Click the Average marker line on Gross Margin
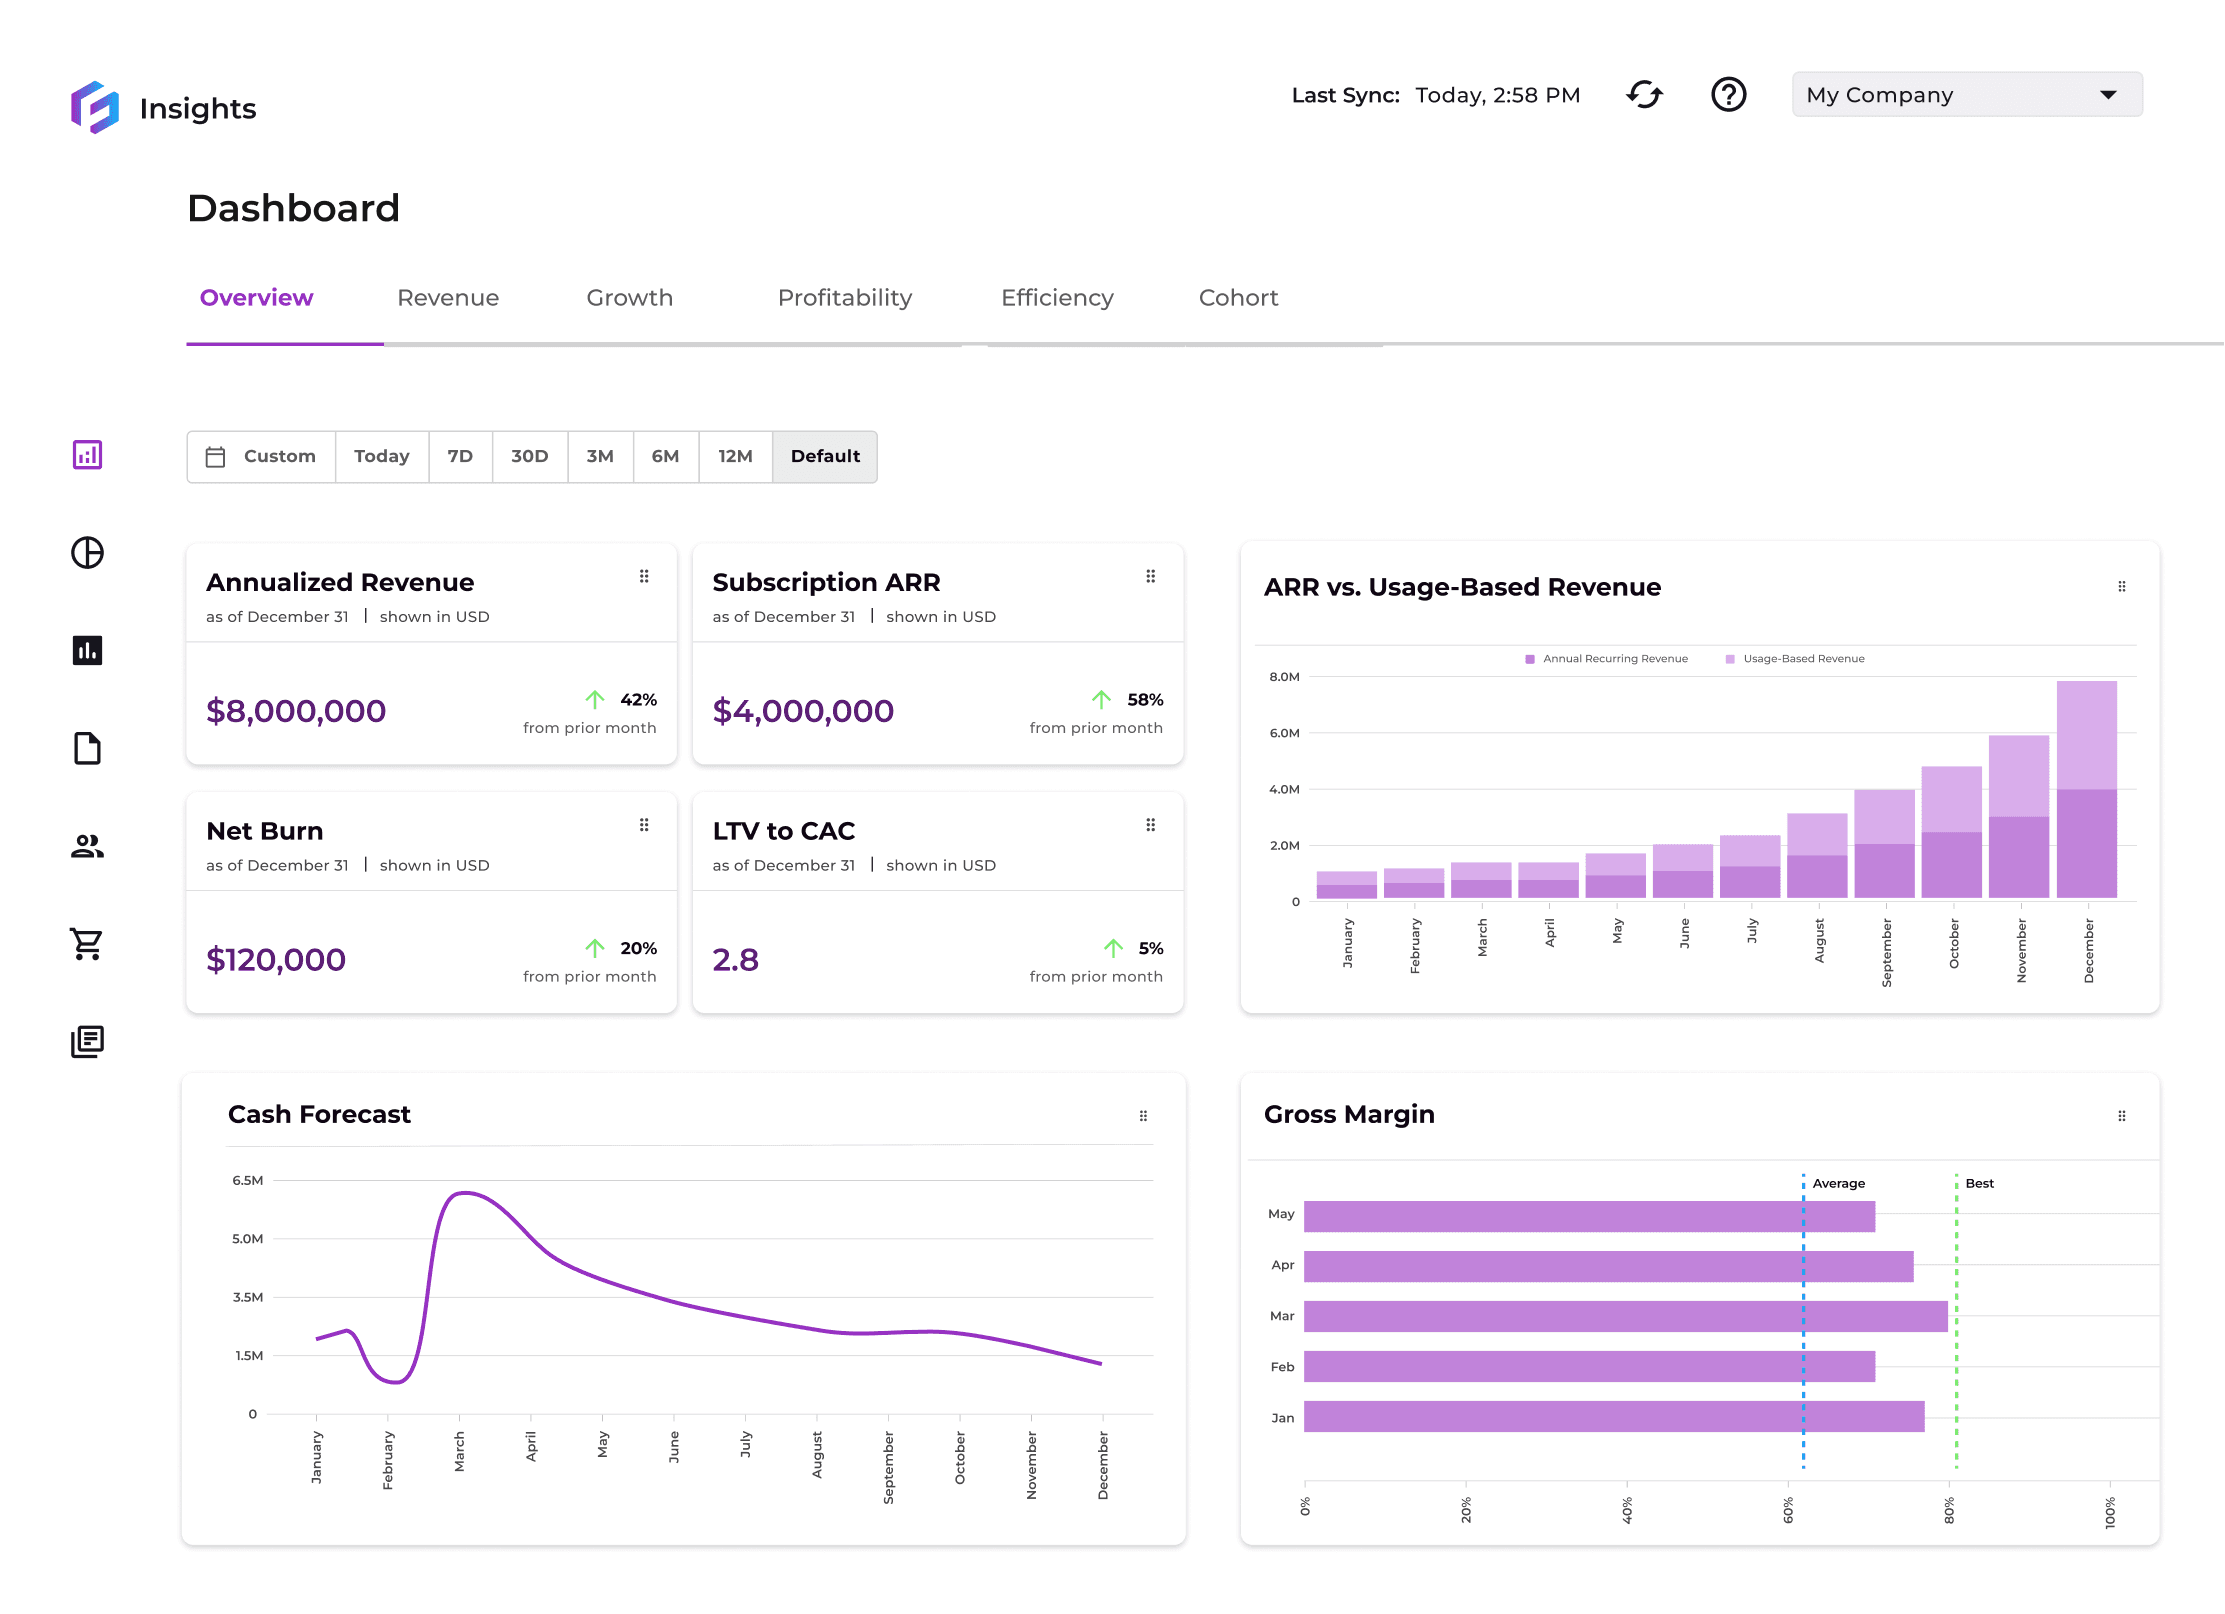The height and width of the screenshot is (1614, 2225). 1803,1320
